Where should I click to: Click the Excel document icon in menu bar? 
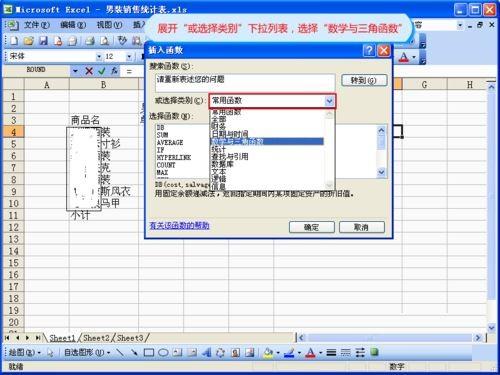coord(12,25)
